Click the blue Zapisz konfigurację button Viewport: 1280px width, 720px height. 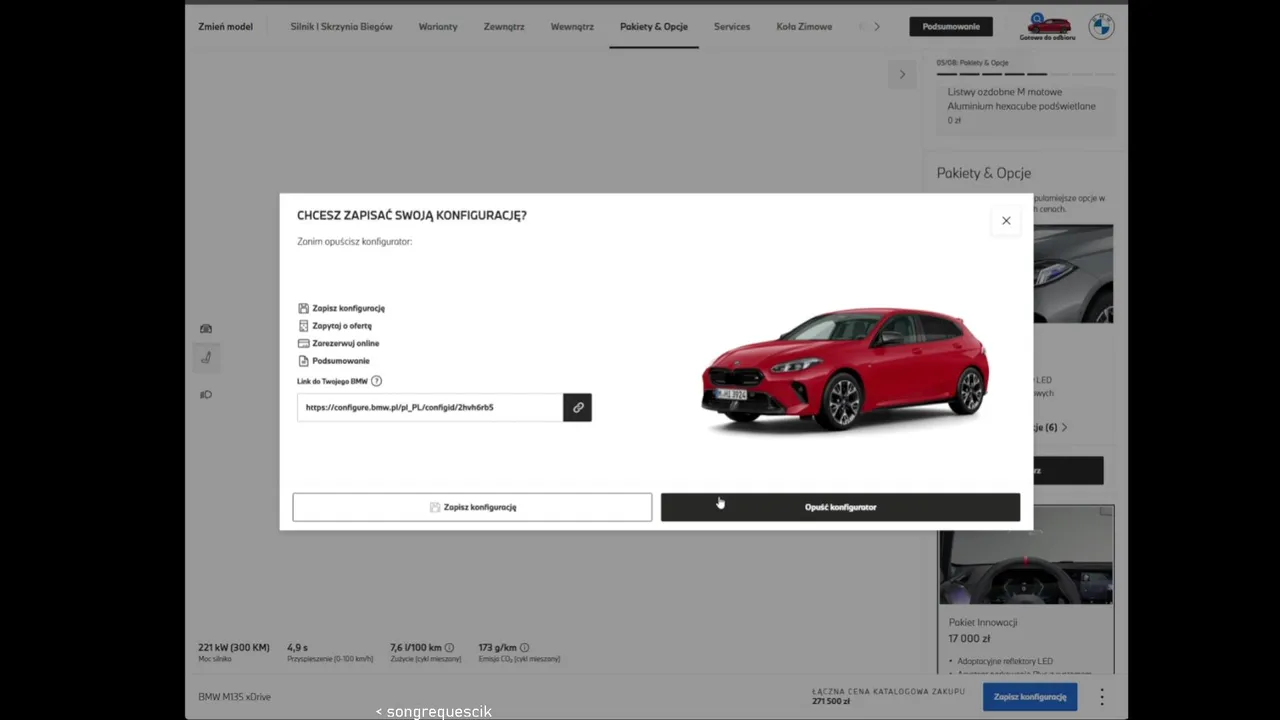click(x=1030, y=697)
